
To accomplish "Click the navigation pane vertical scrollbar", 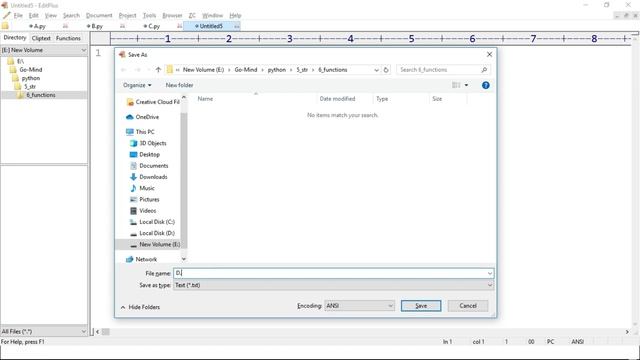I will click(x=184, y=180).
